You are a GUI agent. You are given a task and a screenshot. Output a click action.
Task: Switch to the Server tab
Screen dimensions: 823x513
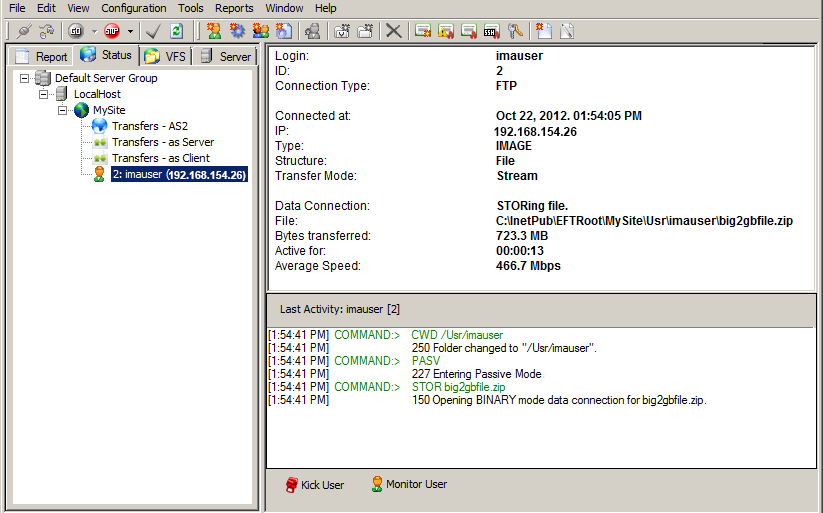coord(226,56)
